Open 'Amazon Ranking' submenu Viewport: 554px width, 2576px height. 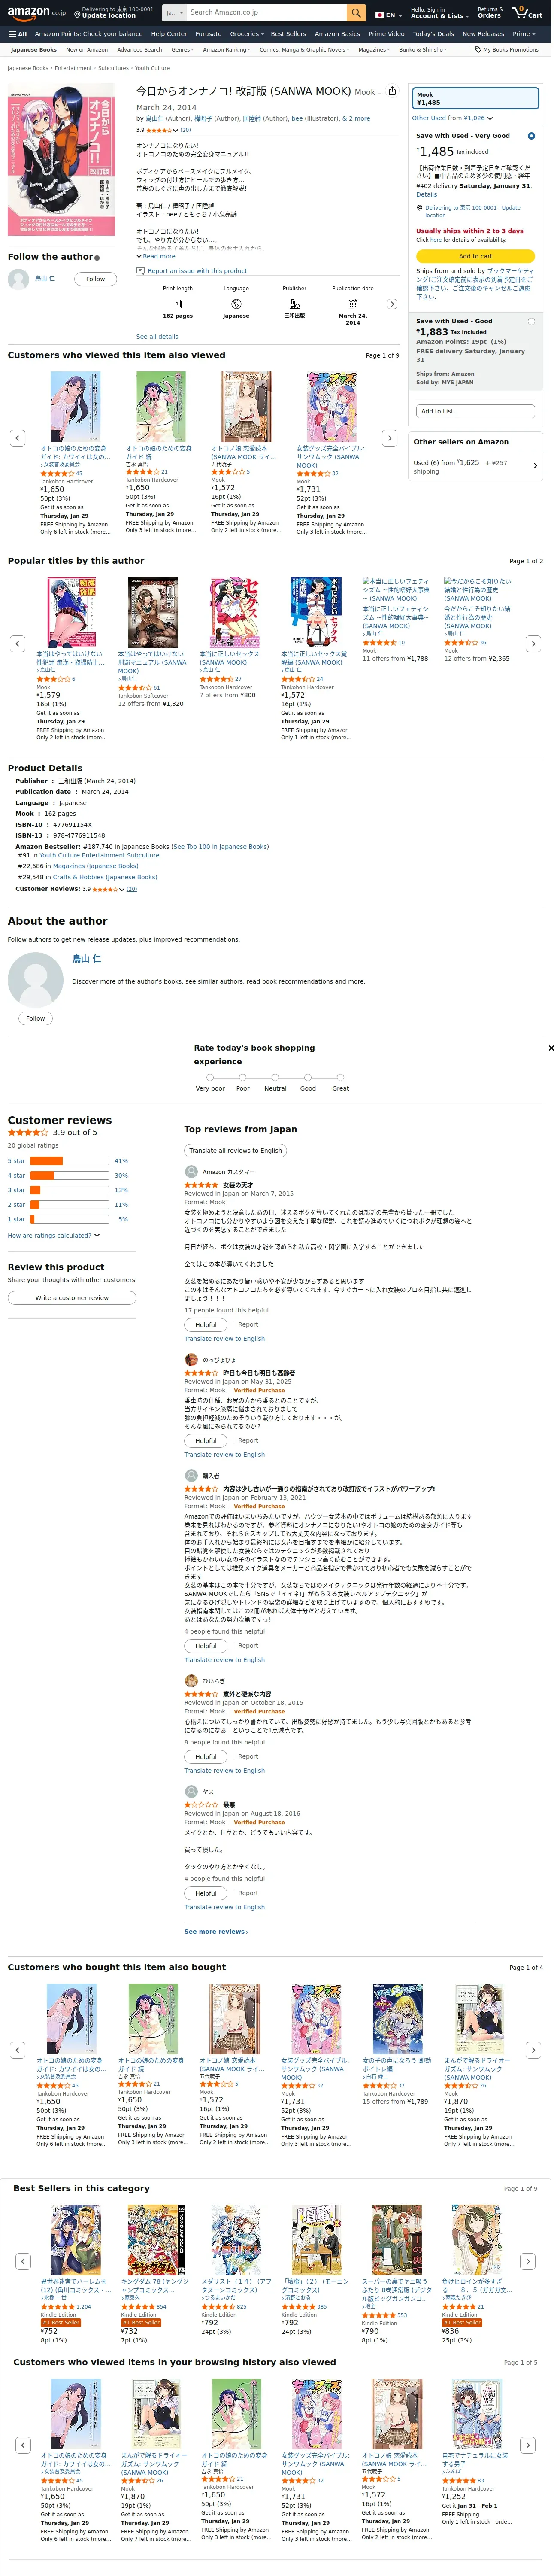(226, 49)
